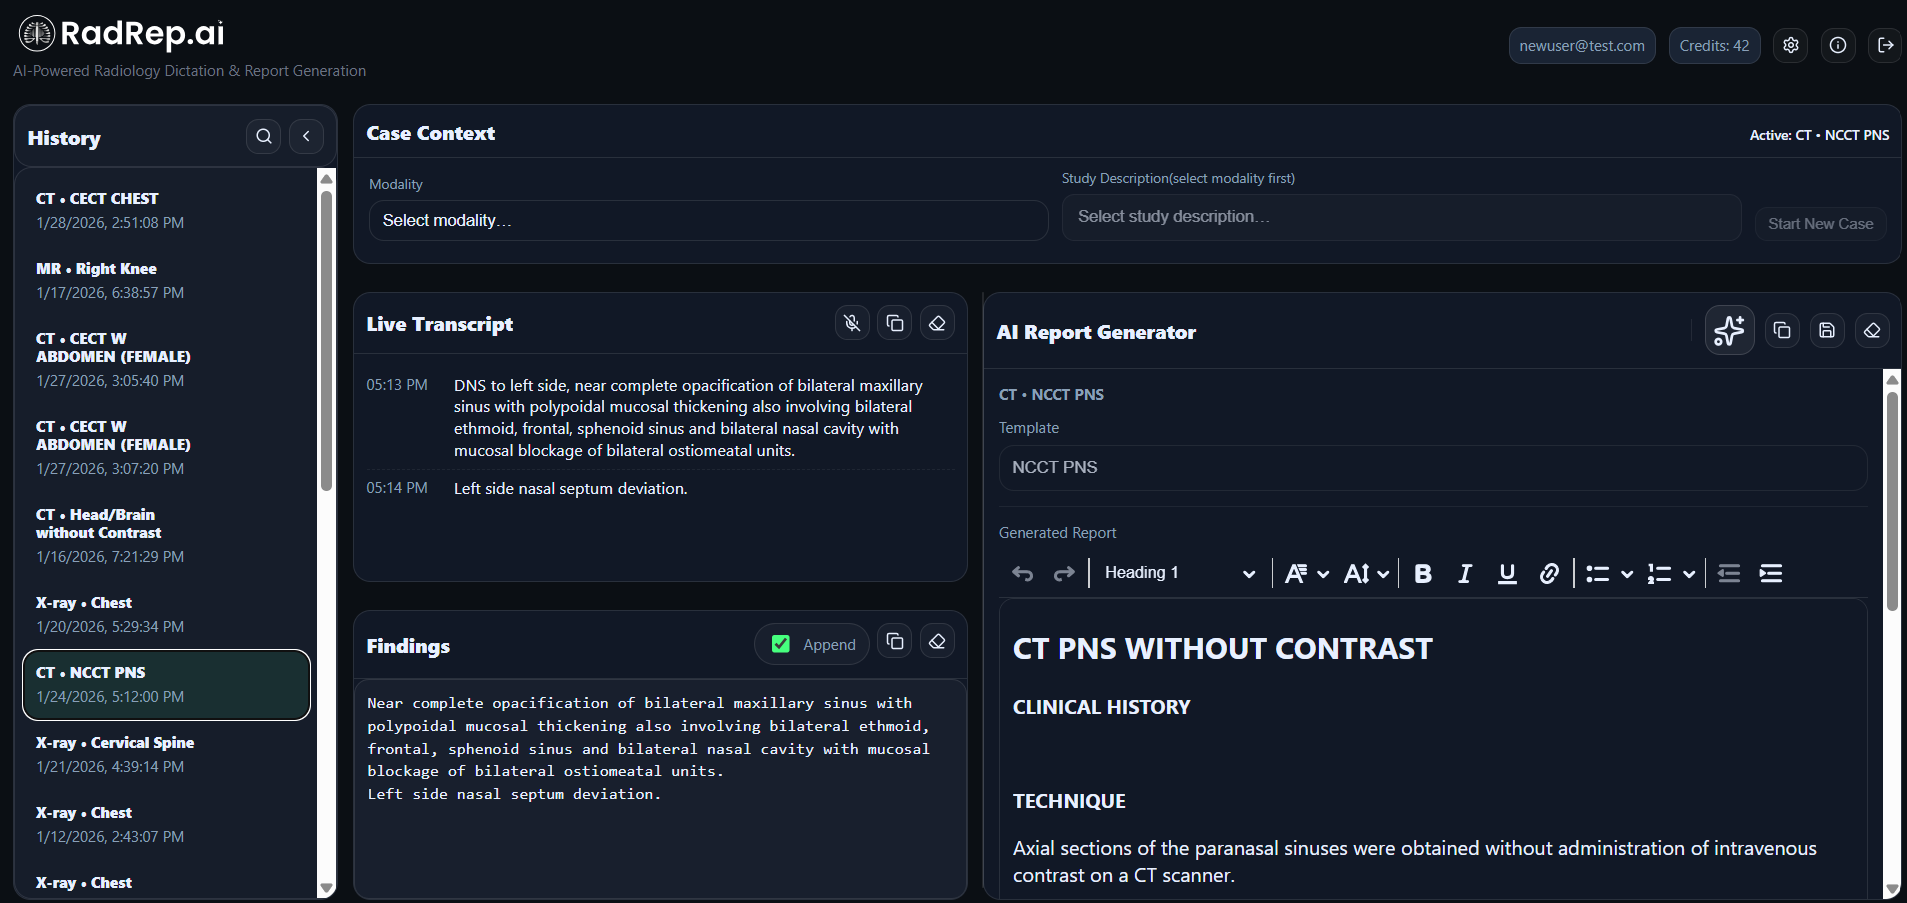Screen dimensions: 1907x903
Task: Copy the Live Transcript text
Action: [894, 322]
